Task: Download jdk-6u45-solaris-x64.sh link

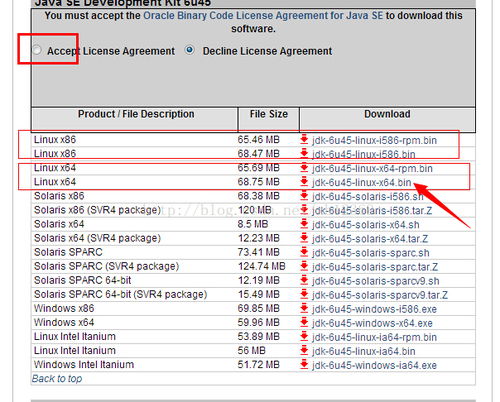Action: point(366,225)
